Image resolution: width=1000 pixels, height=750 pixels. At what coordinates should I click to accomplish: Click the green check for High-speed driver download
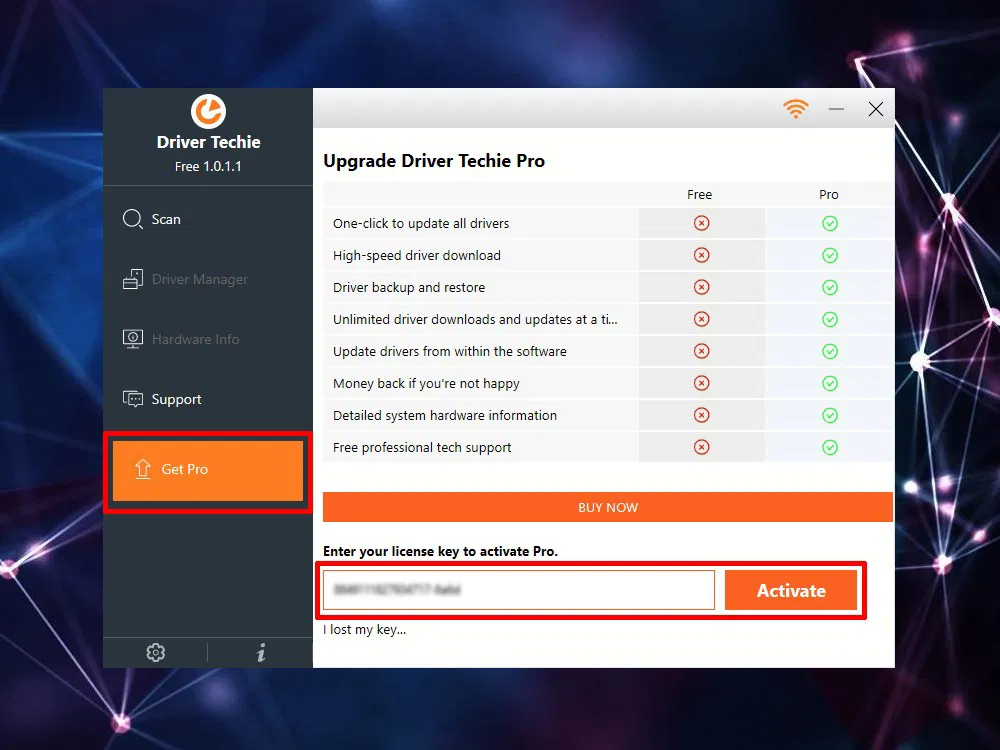coord(829,255)
